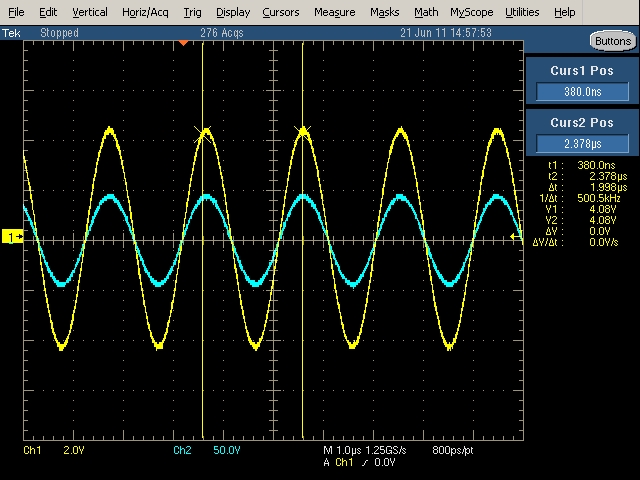Click the Curs2 Pos panel label
The height and width of the screenshot is (480, 640).
(582, 123)
